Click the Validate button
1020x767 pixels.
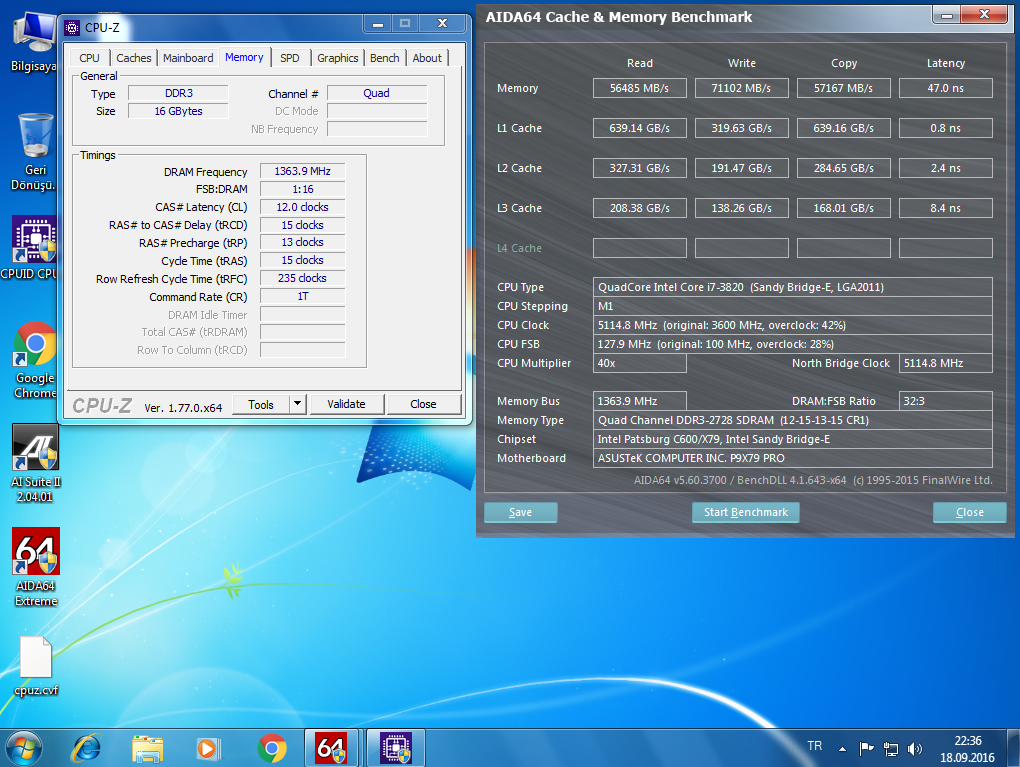coord(346,404)
